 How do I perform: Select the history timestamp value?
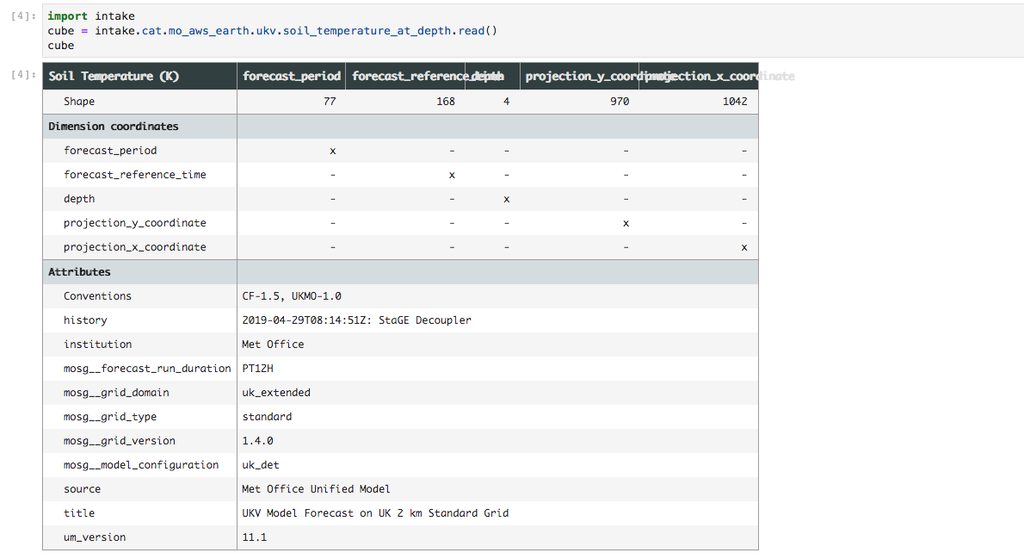point(356,320)
